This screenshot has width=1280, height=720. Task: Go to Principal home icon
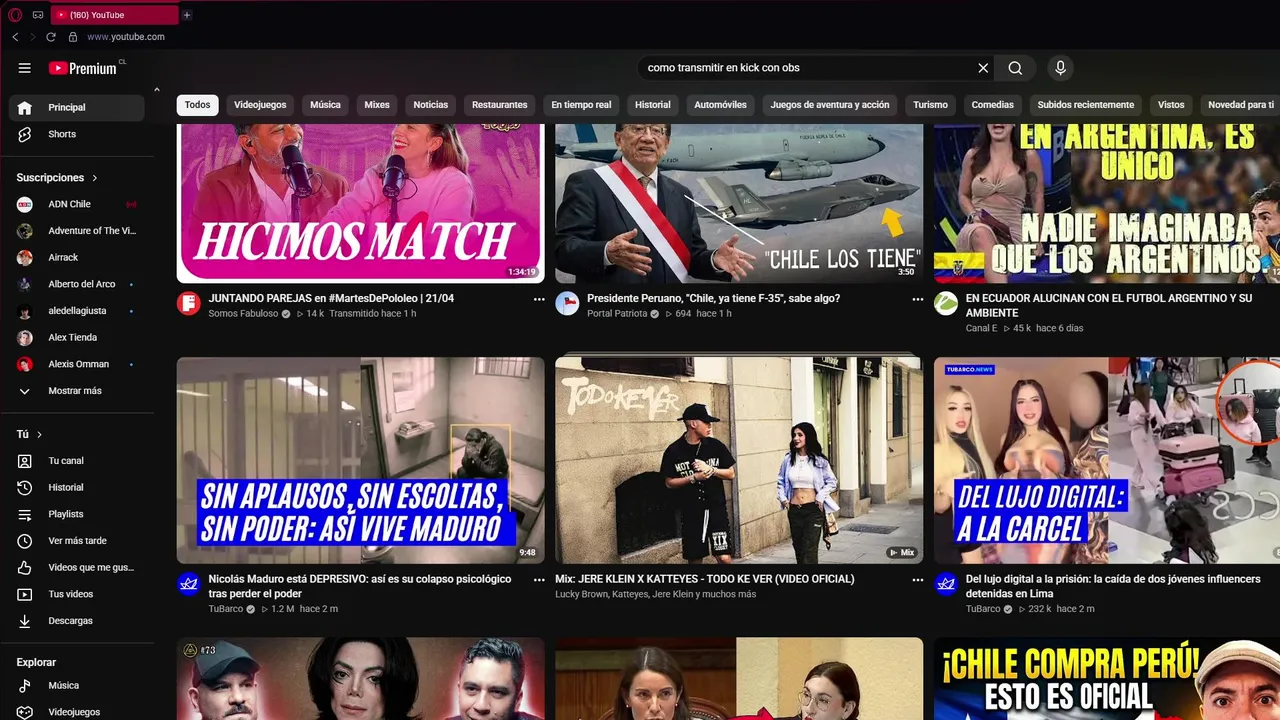pos(25,107)
